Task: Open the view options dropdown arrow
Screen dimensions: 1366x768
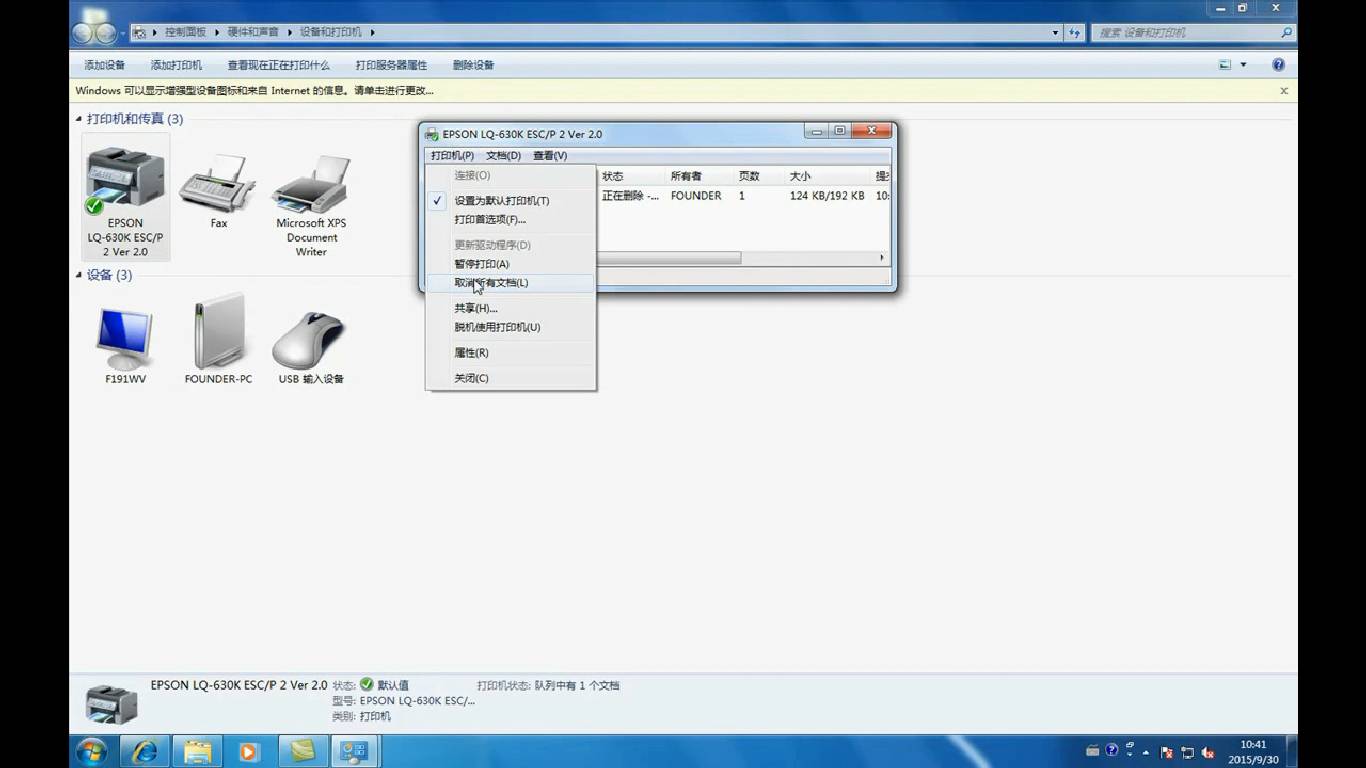Action: tap(1243, 65)
